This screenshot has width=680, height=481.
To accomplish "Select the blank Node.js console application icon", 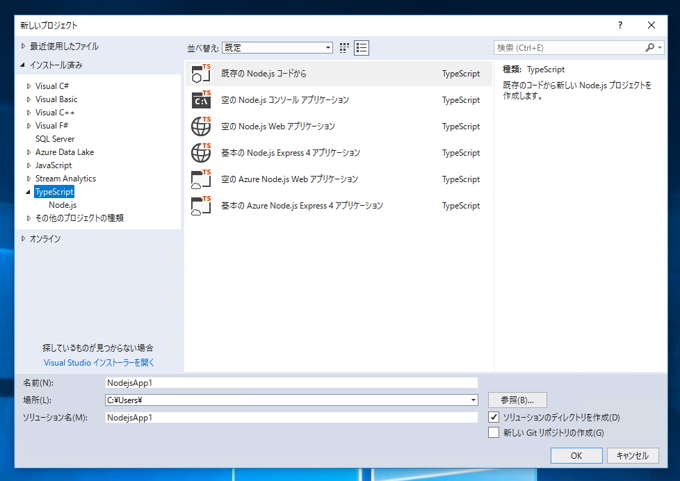I will pyautogui.click(x=201, y=100).
